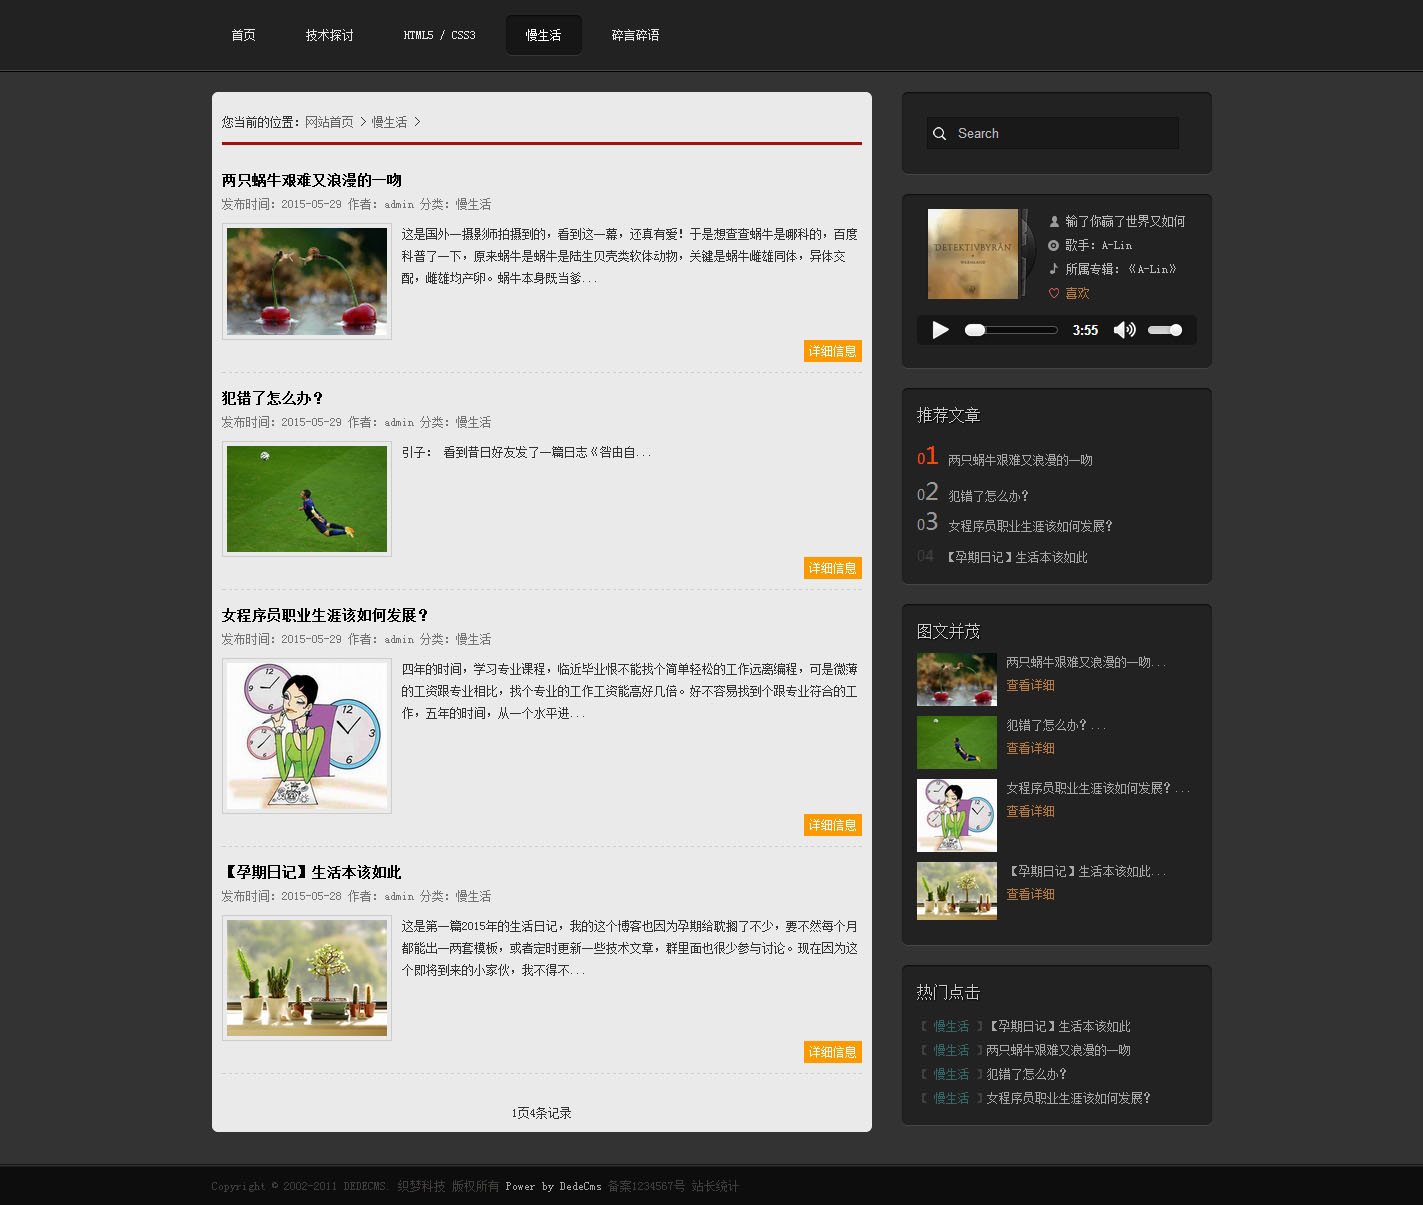Open the 首页 navigation menu item
This screenshot has width=1423, height=1205.
tap(243, 35)
